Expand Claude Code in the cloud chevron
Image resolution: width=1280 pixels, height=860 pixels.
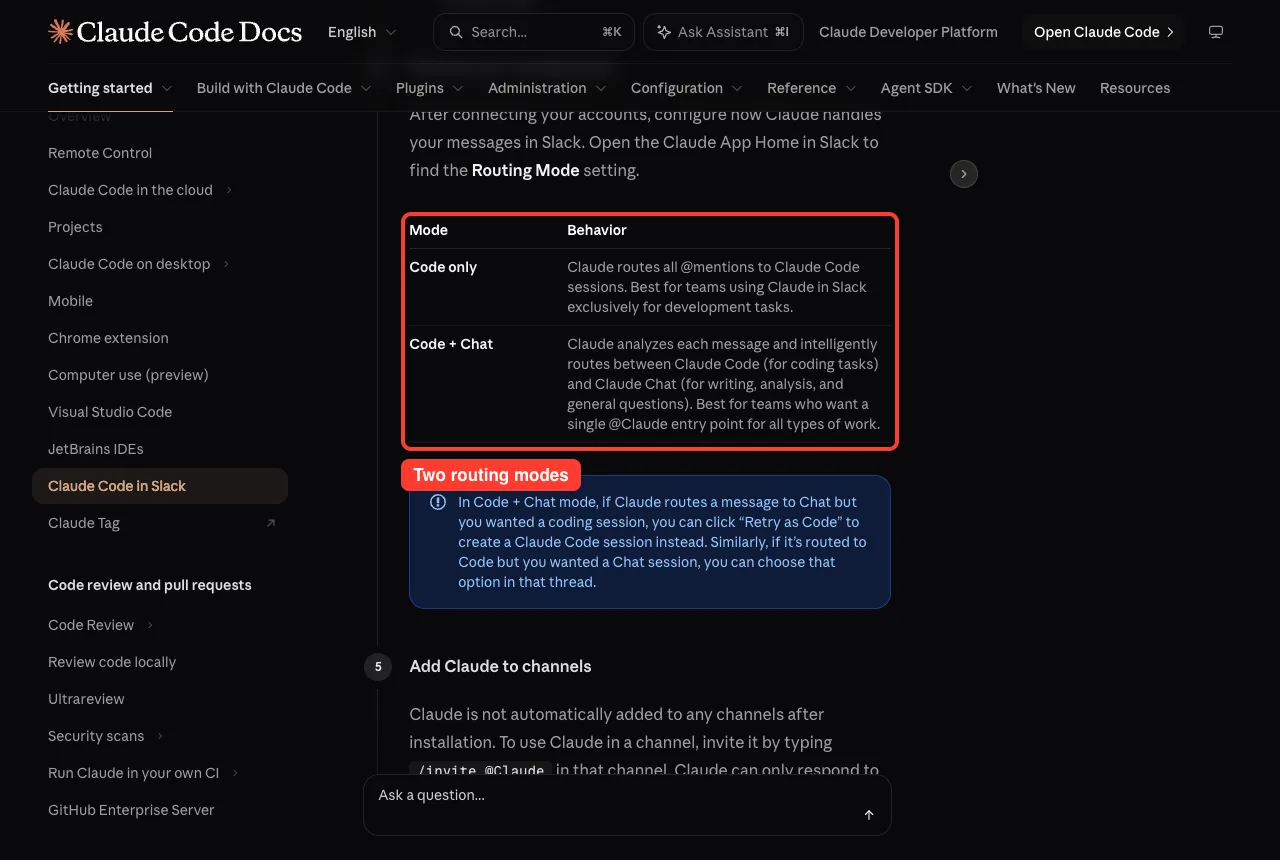pyautogui.click(x=229, y=190)
